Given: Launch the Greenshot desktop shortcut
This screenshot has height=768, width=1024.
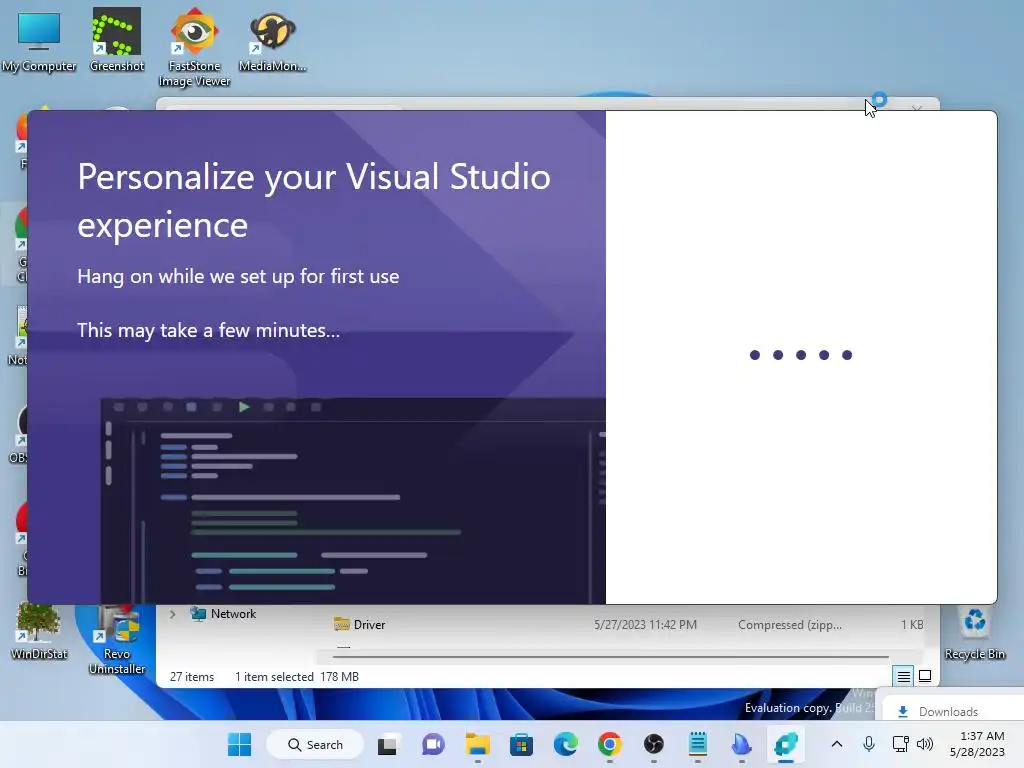Looking at the screenshot, I should (x=117, y=40).
